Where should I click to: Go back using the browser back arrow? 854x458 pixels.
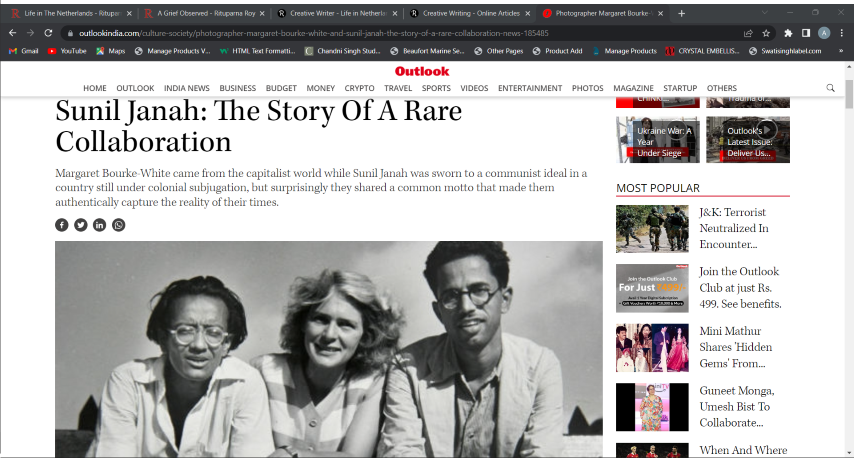tap(13, 33)
